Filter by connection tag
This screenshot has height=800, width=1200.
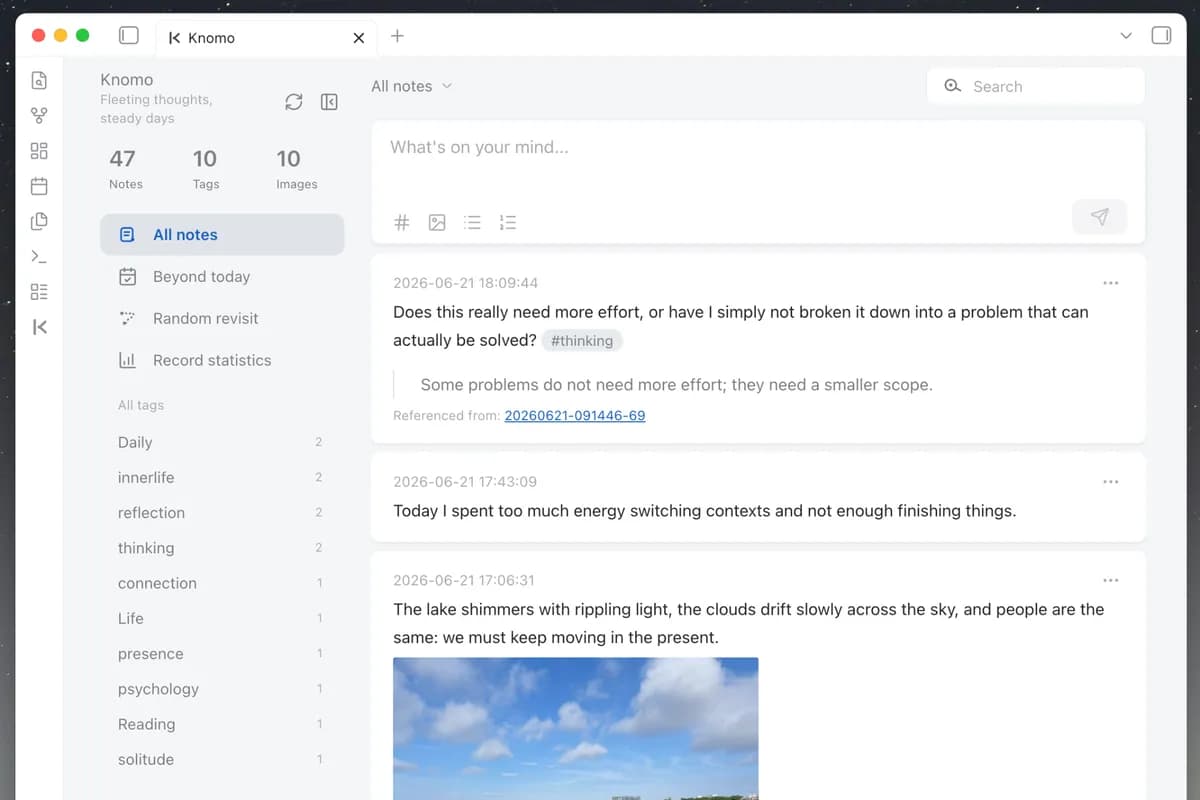pyautogui.click(x=220, y=583)
